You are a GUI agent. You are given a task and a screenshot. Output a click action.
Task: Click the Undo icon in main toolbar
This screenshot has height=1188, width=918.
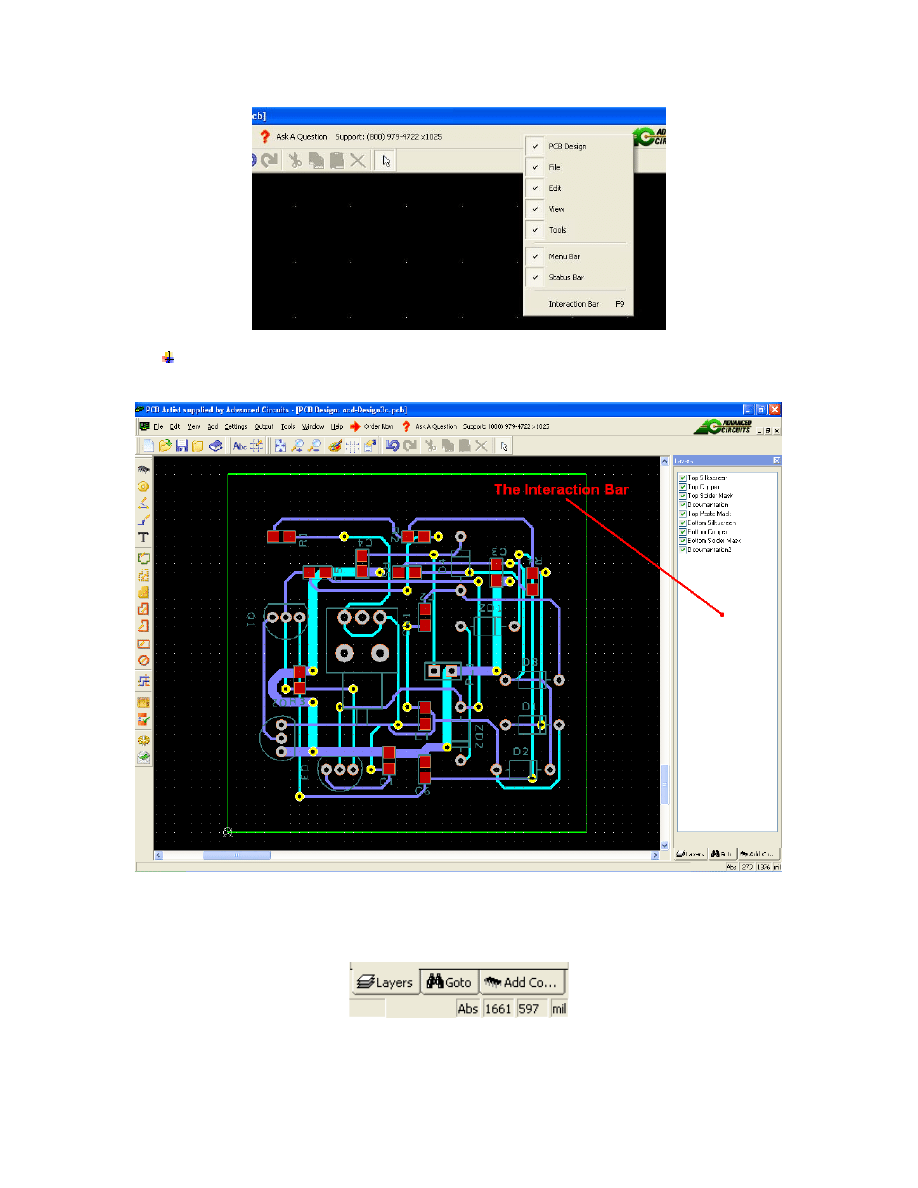coord(393,446)
